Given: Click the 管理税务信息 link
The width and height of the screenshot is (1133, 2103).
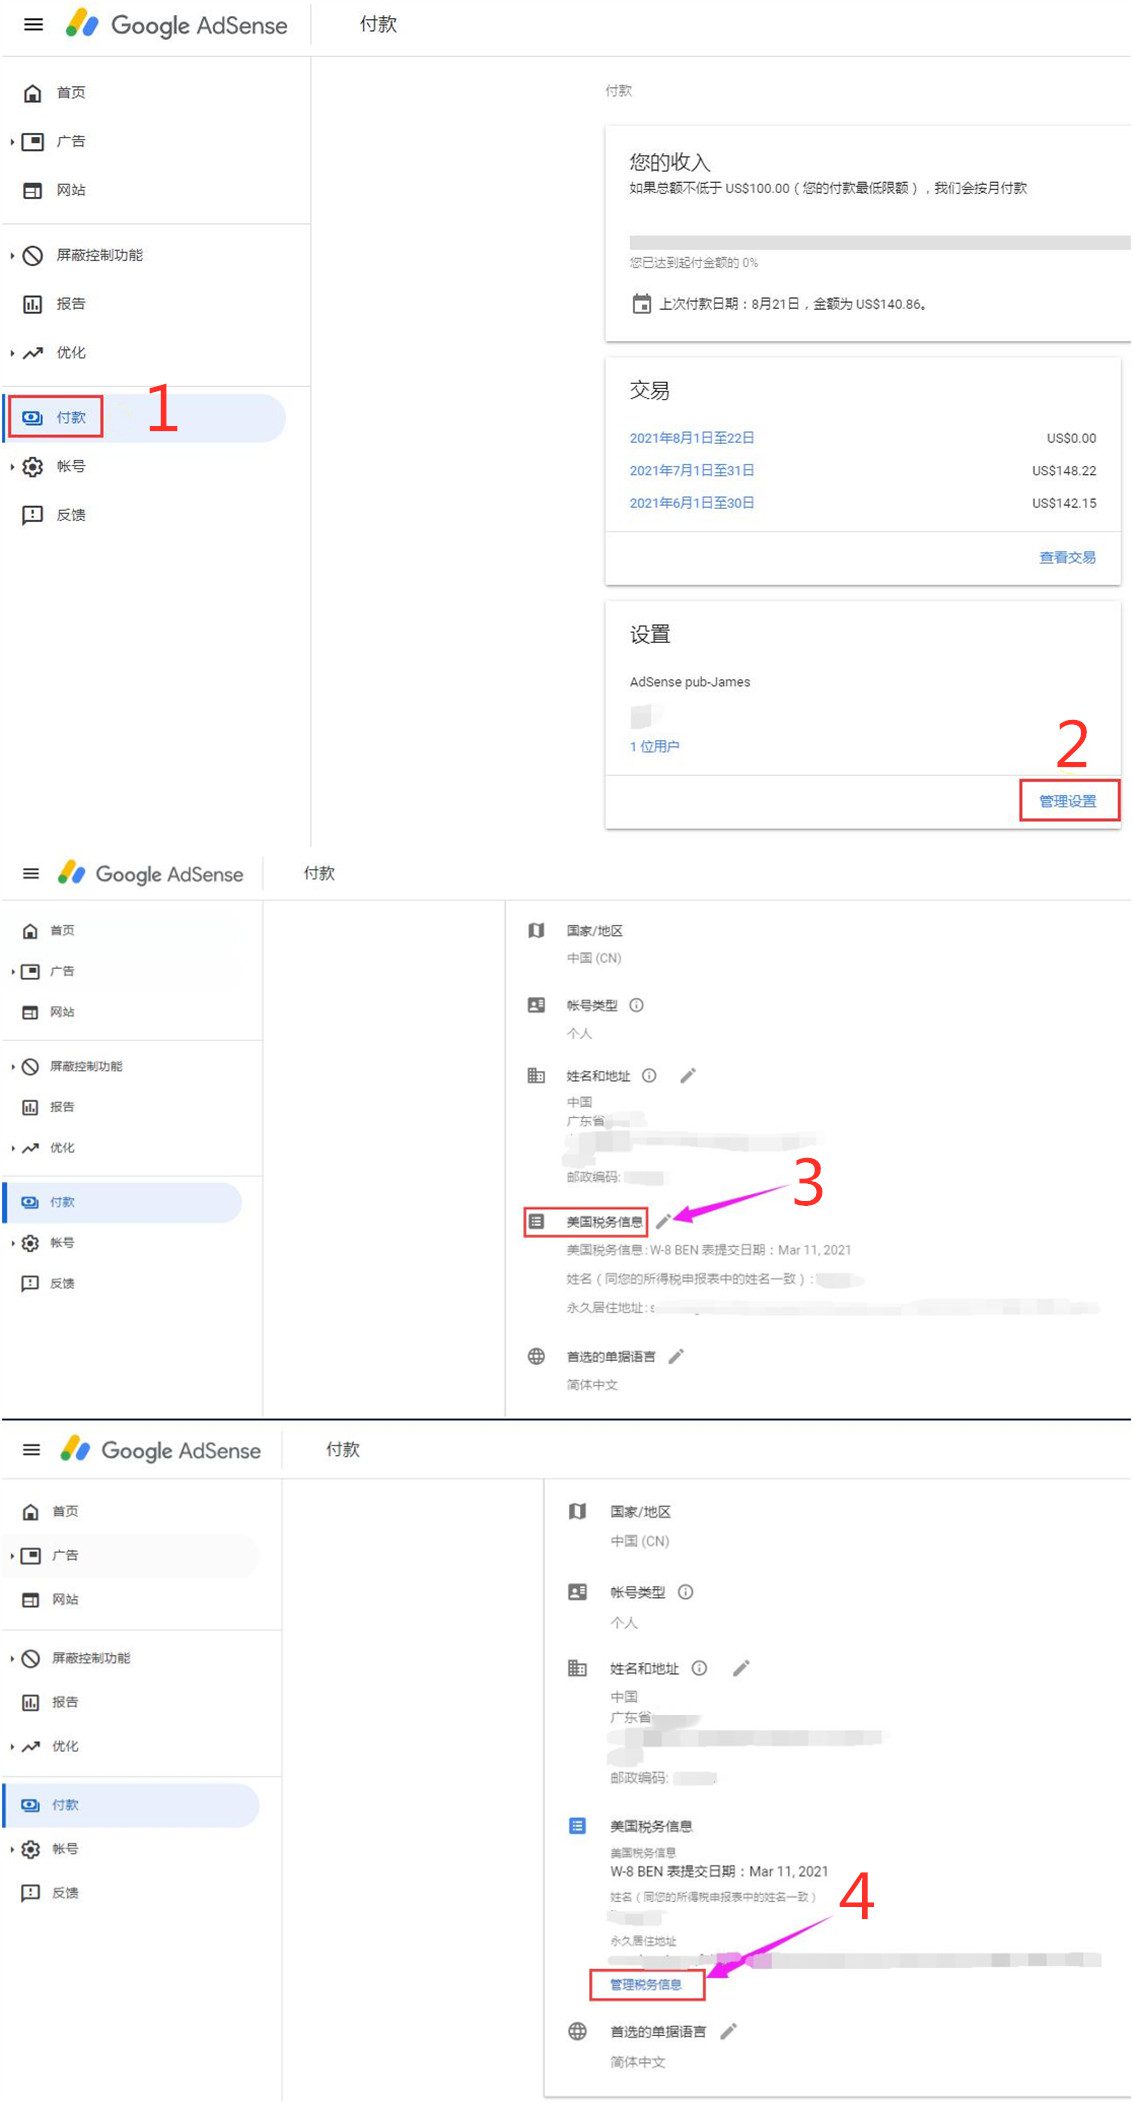Looking at the screenshot, I should tap(646, 1985).
